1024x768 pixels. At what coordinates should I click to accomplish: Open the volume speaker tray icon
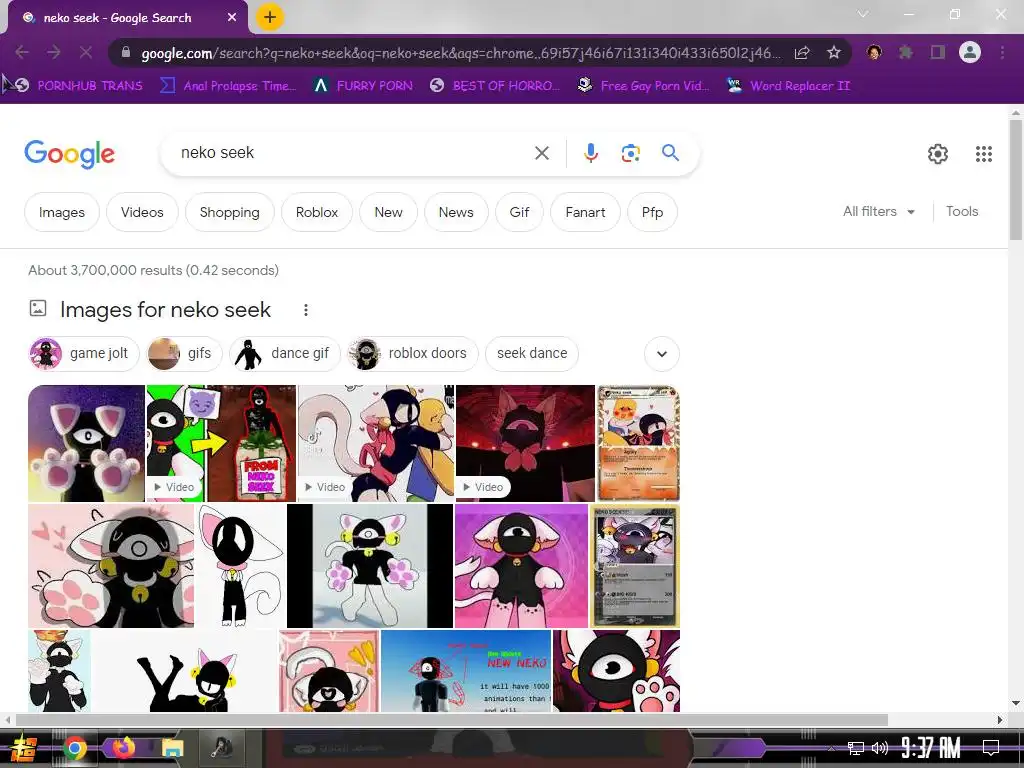coord(880,748)
